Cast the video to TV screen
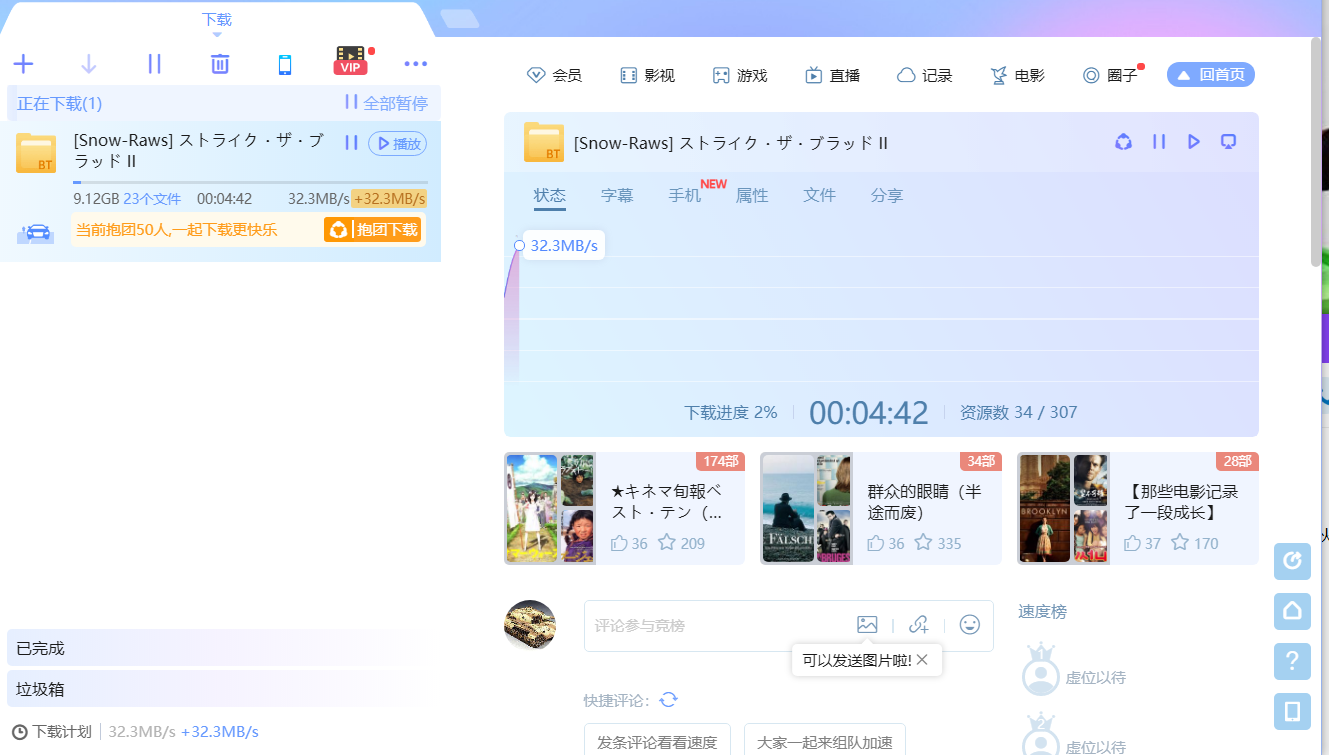Screen dimensions: 1329x755 pos(1228,142)
